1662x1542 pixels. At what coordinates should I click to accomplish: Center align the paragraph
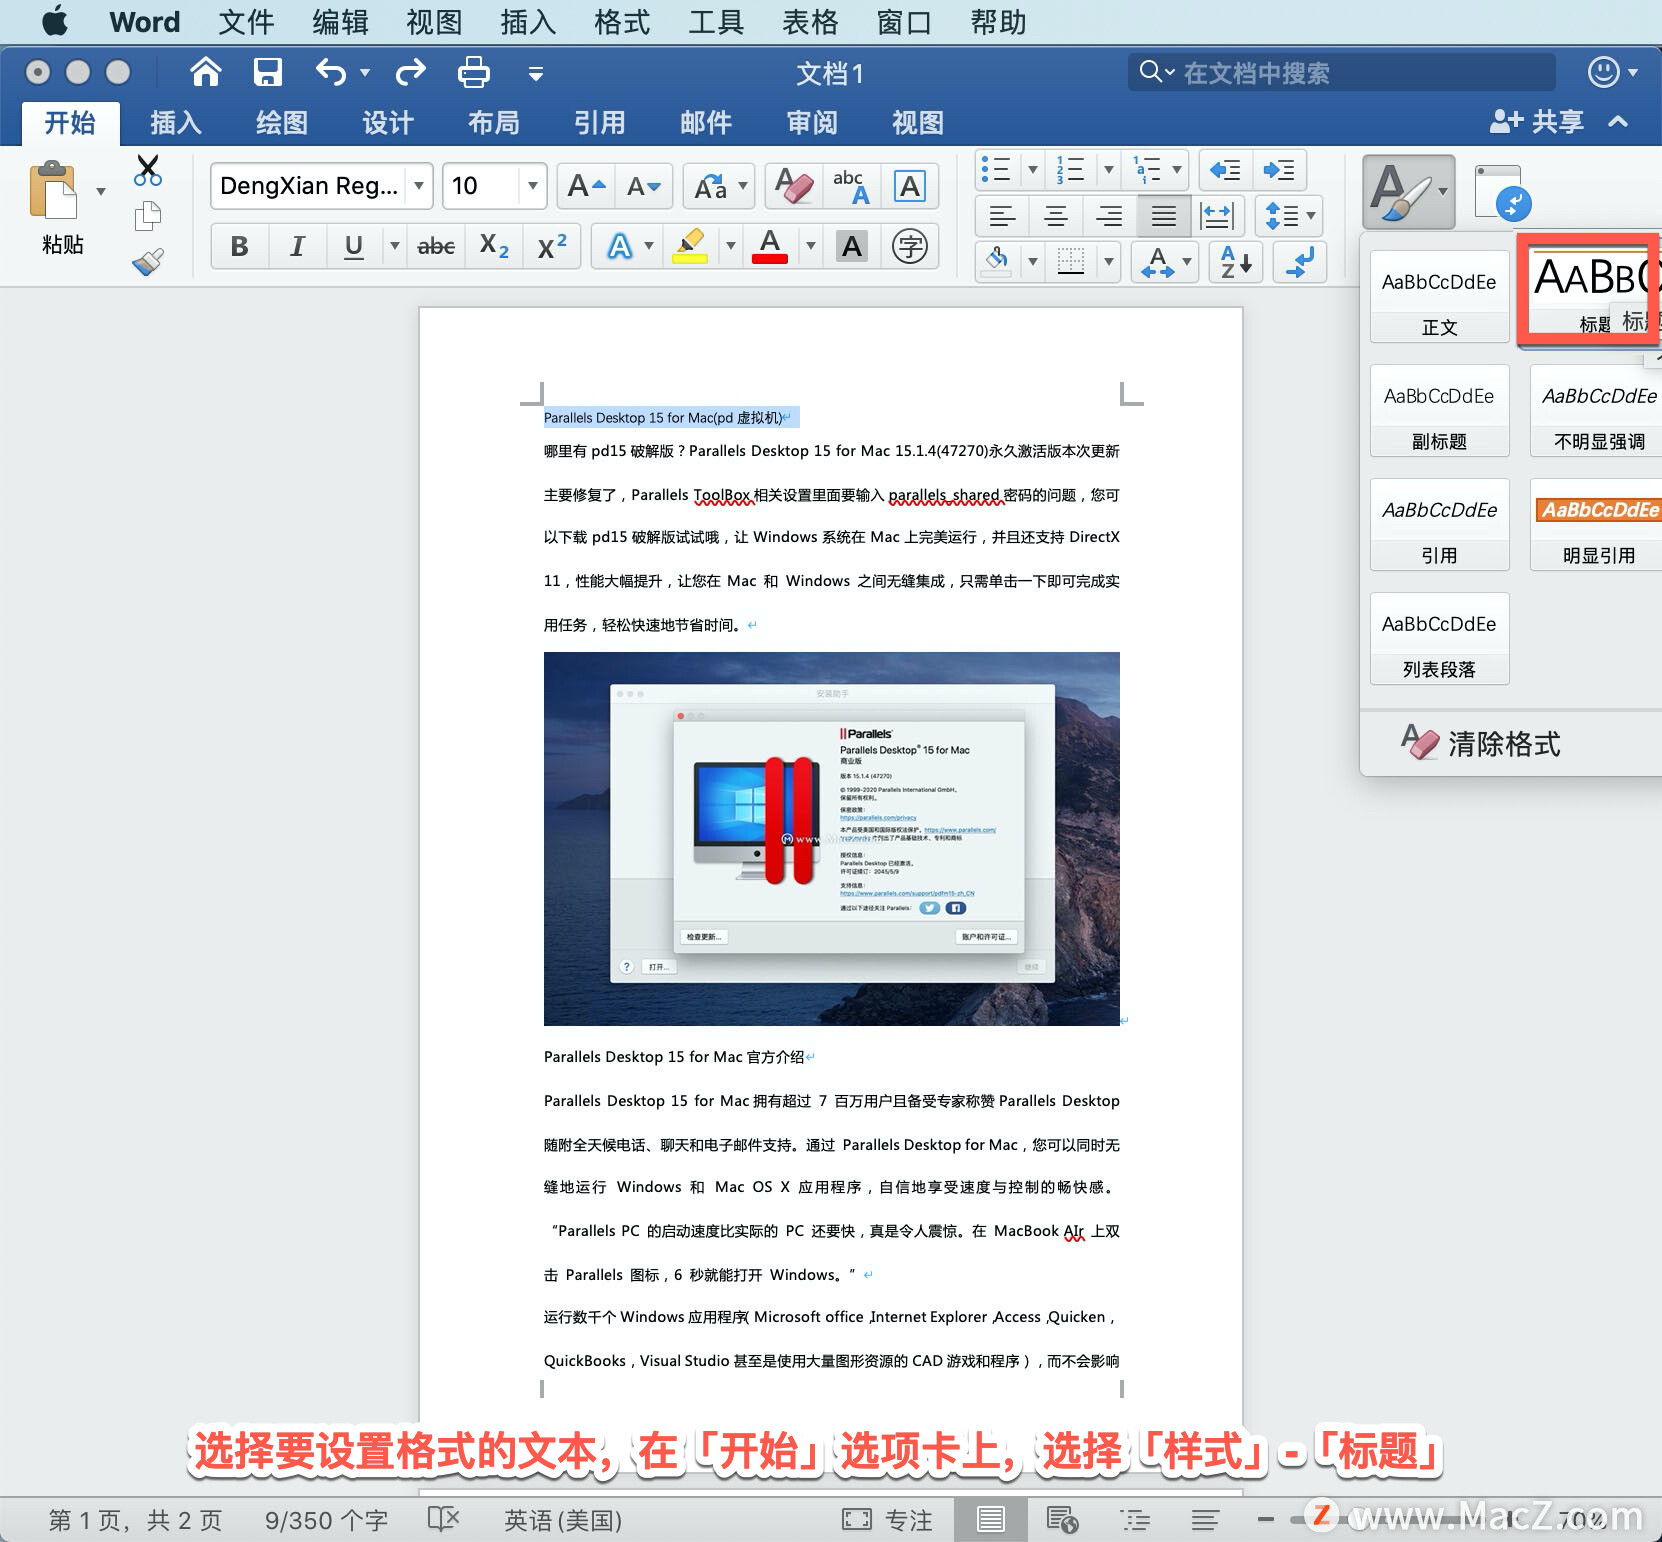(x=1056, y=216)
